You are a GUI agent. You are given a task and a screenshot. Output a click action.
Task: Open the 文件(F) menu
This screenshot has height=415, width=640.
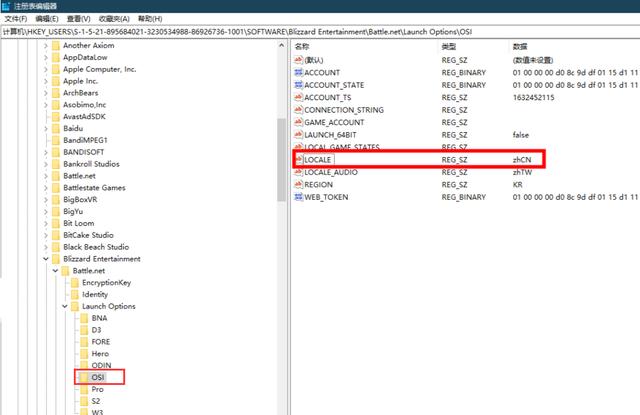click(16, 19)
